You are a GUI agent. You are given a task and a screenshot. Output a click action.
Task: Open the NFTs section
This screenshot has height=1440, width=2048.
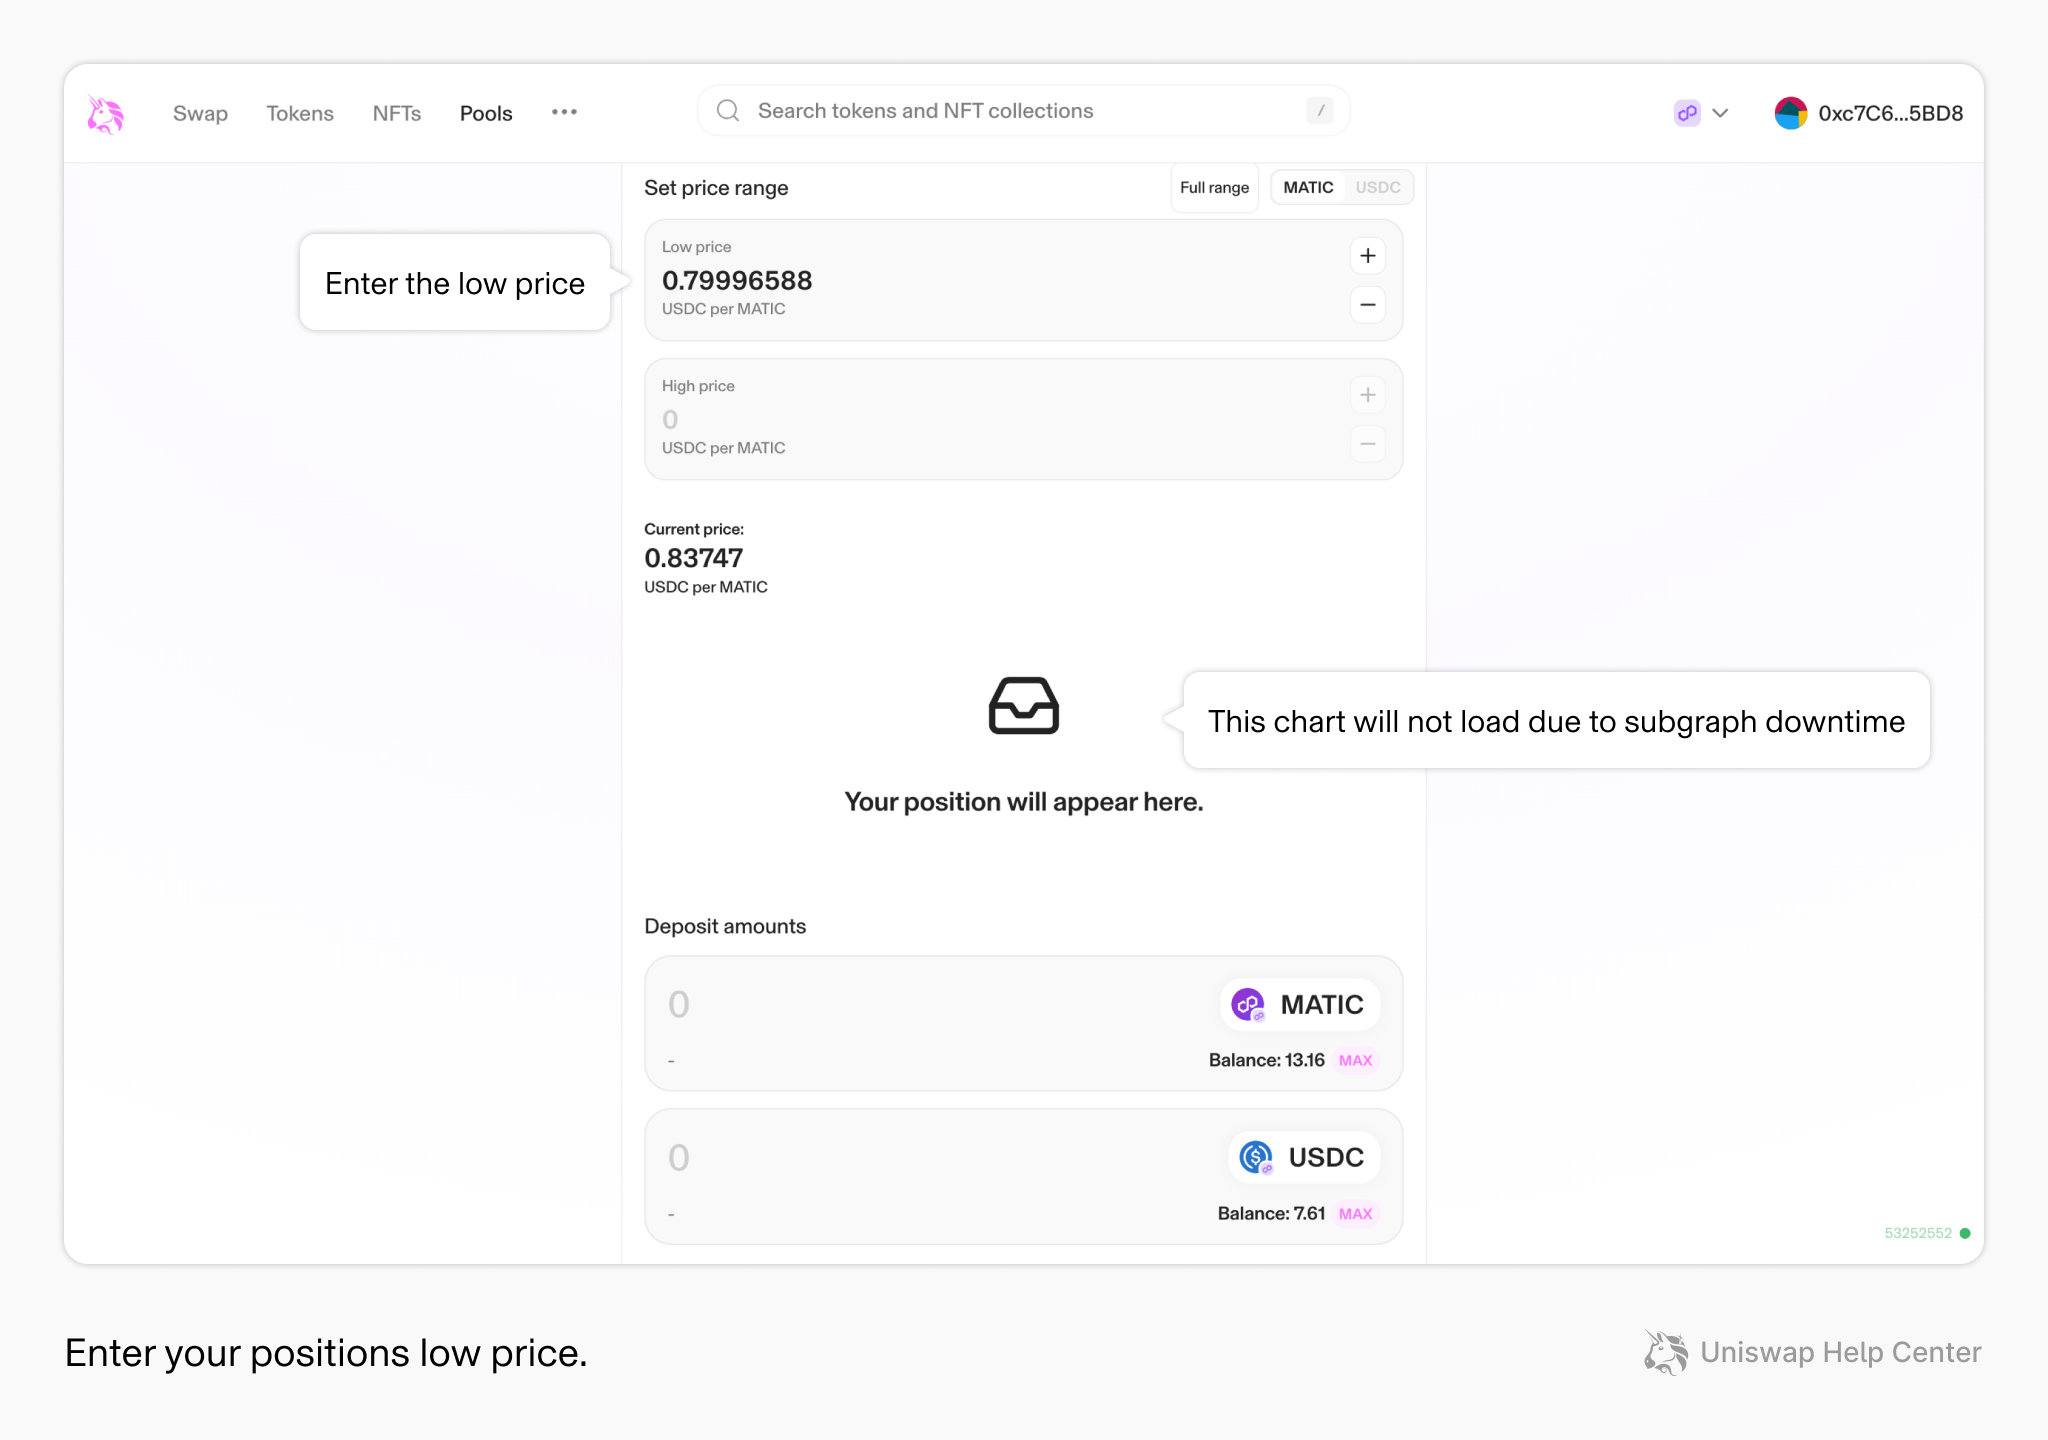pyautogui.click(x=397, y=114)
